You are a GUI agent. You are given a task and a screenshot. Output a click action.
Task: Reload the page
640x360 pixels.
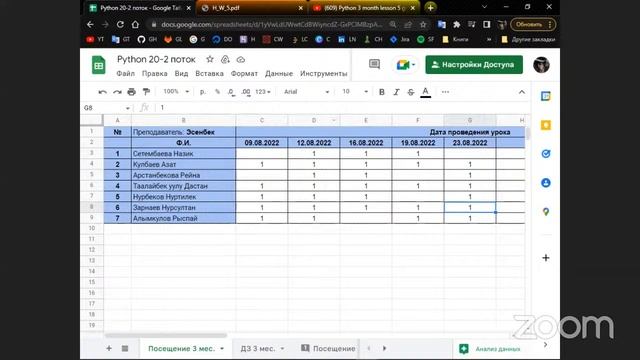tap(120, 24)
